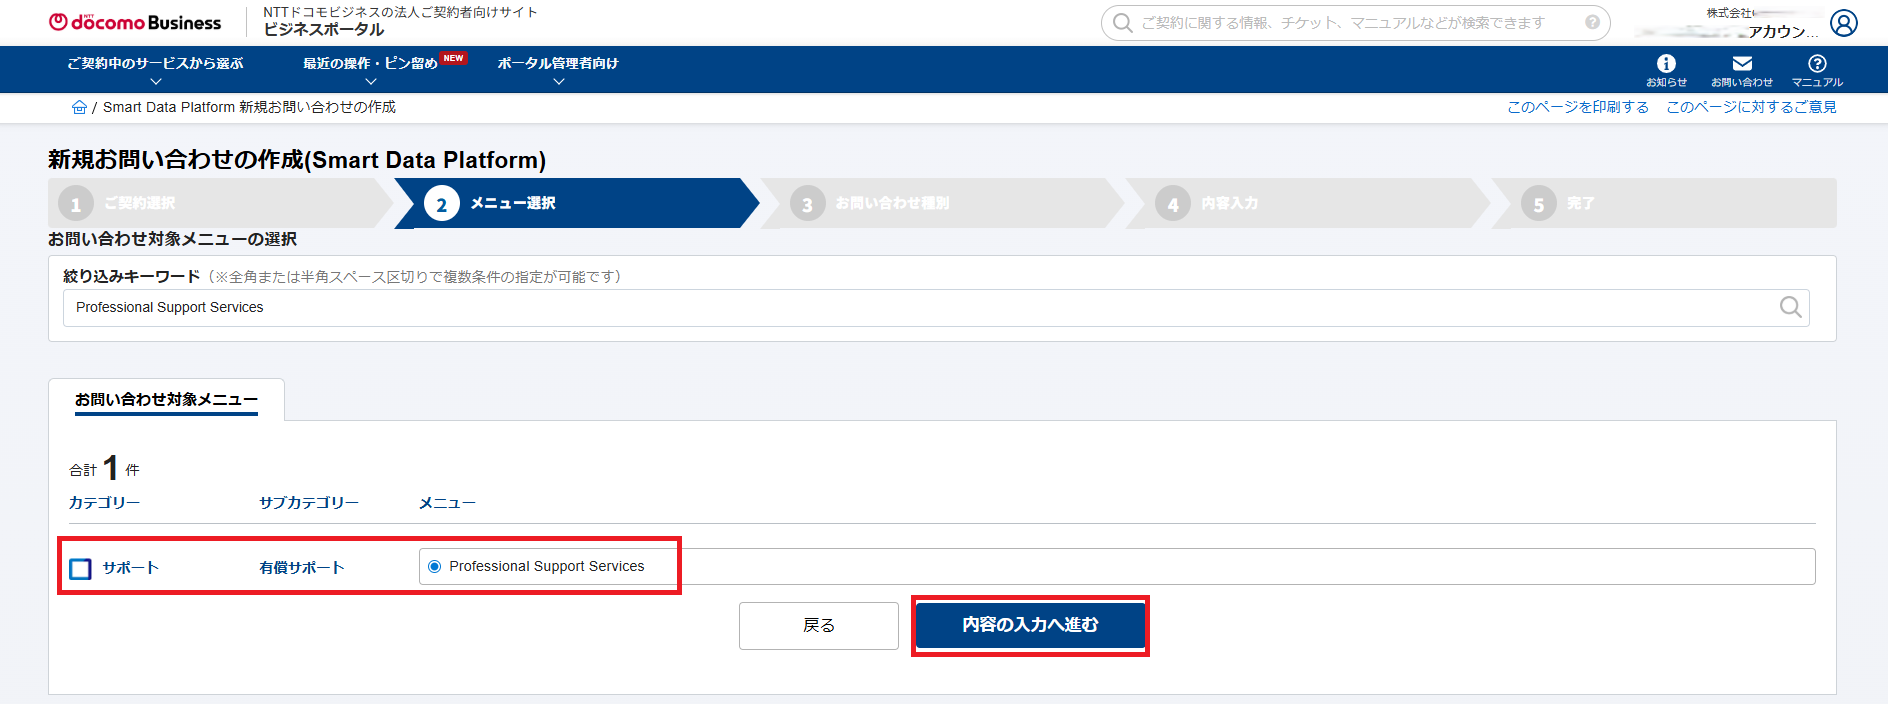Click the help icon in top search bar
This screenshot has width=1888, height=704.
coord(1592,22)
